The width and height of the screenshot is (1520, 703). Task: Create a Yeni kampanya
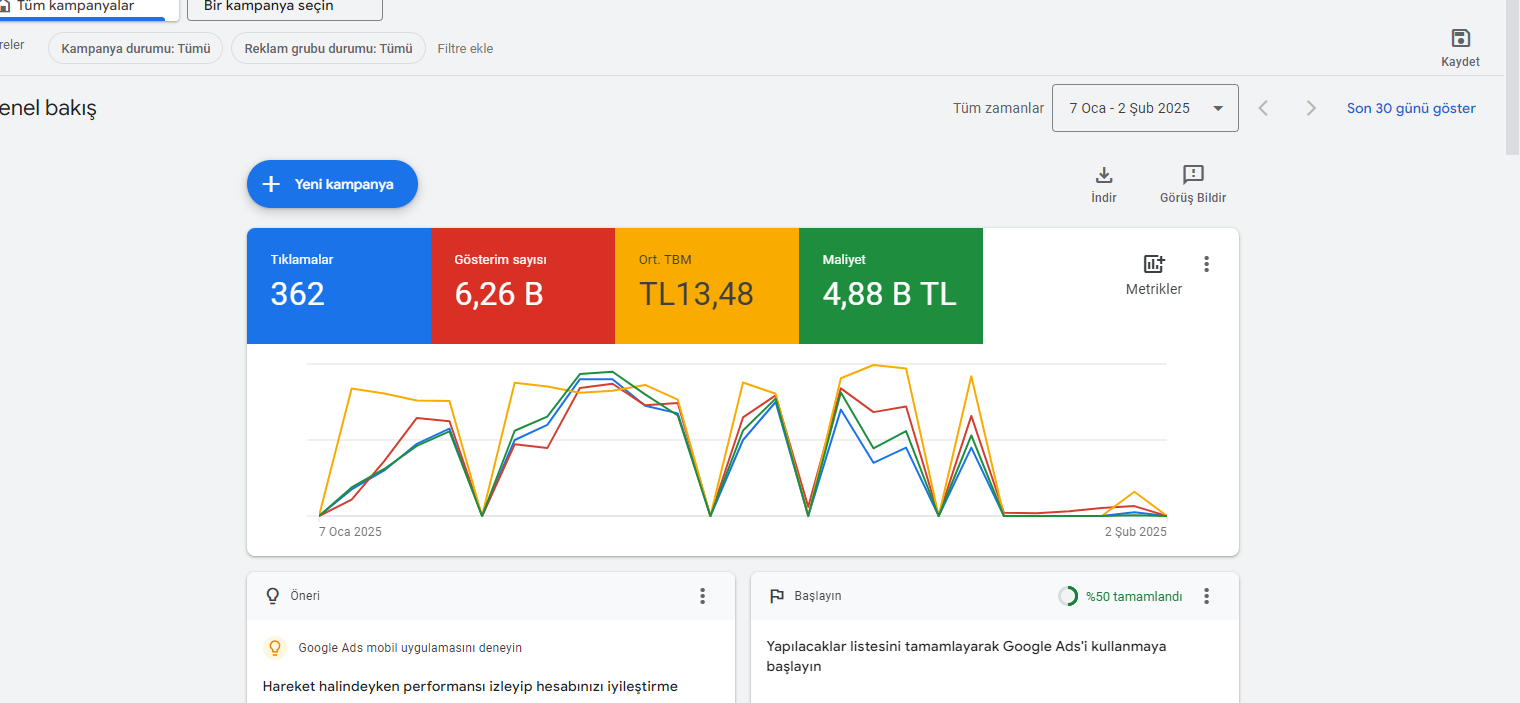(x=332, y=184)
